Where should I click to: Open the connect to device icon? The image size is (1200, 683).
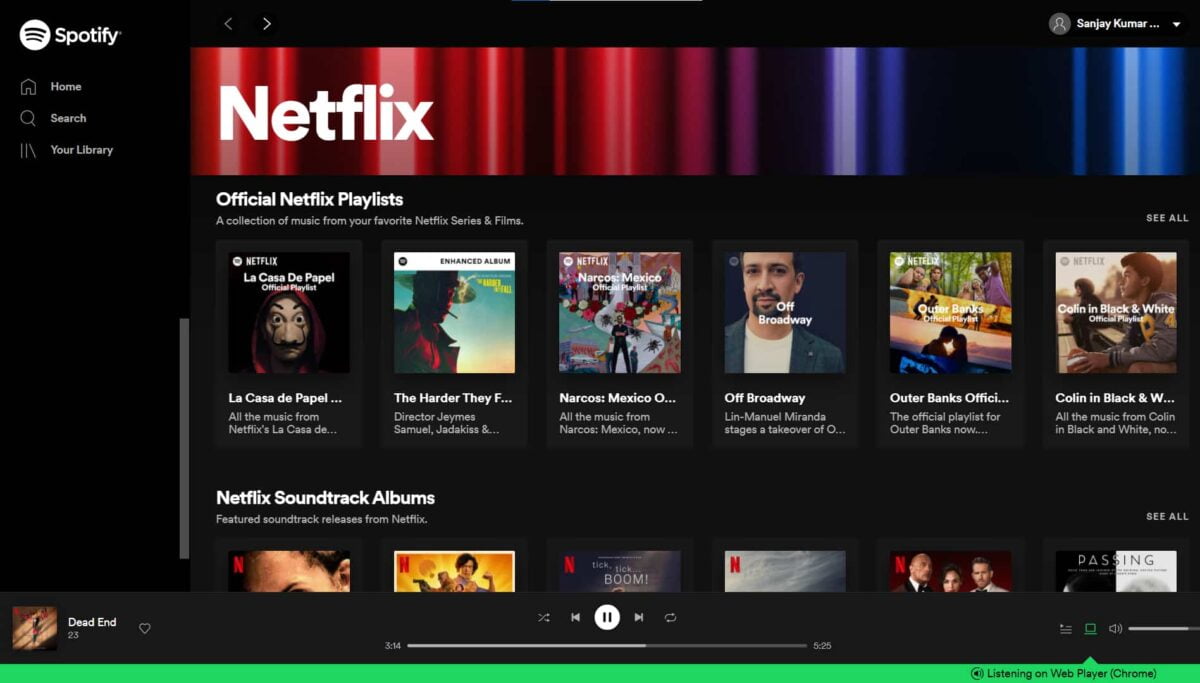click(x=1090, y=629)
